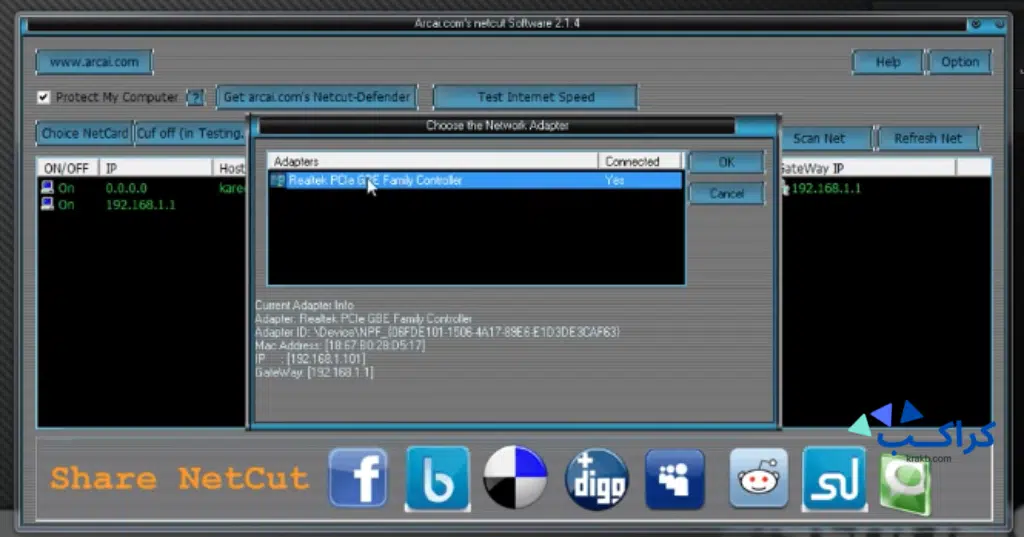The image size is (1024, 537).
Task: Click Scan Net button
Action: click(825, 138)
